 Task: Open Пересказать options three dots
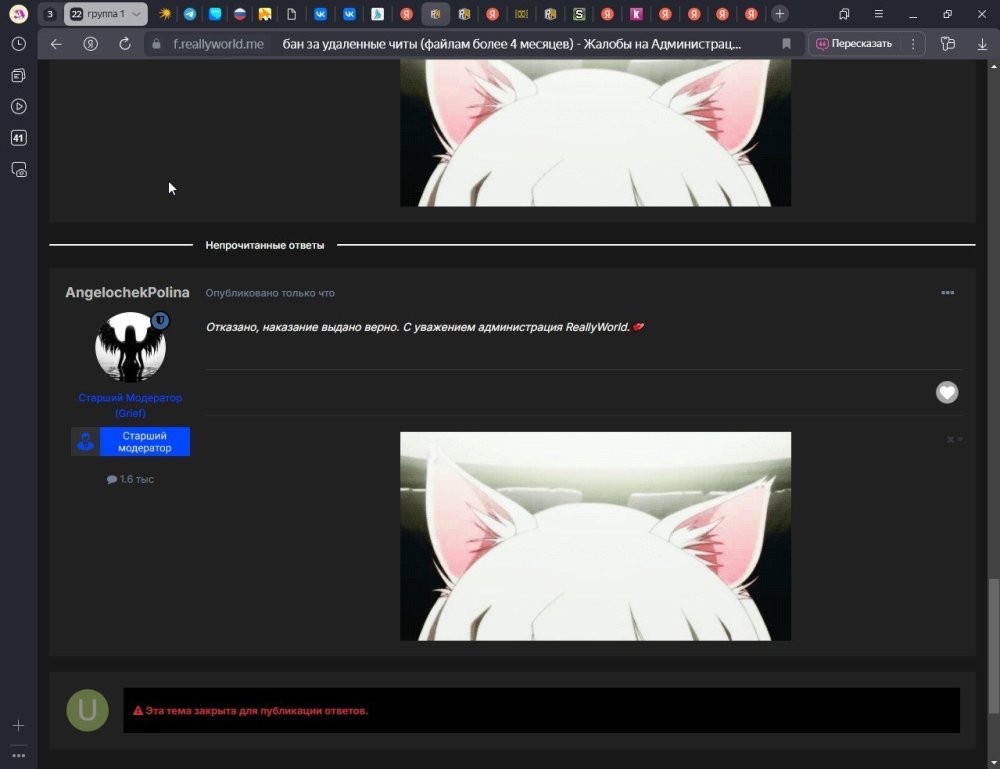pyautogui.click(x=913, y=44)
